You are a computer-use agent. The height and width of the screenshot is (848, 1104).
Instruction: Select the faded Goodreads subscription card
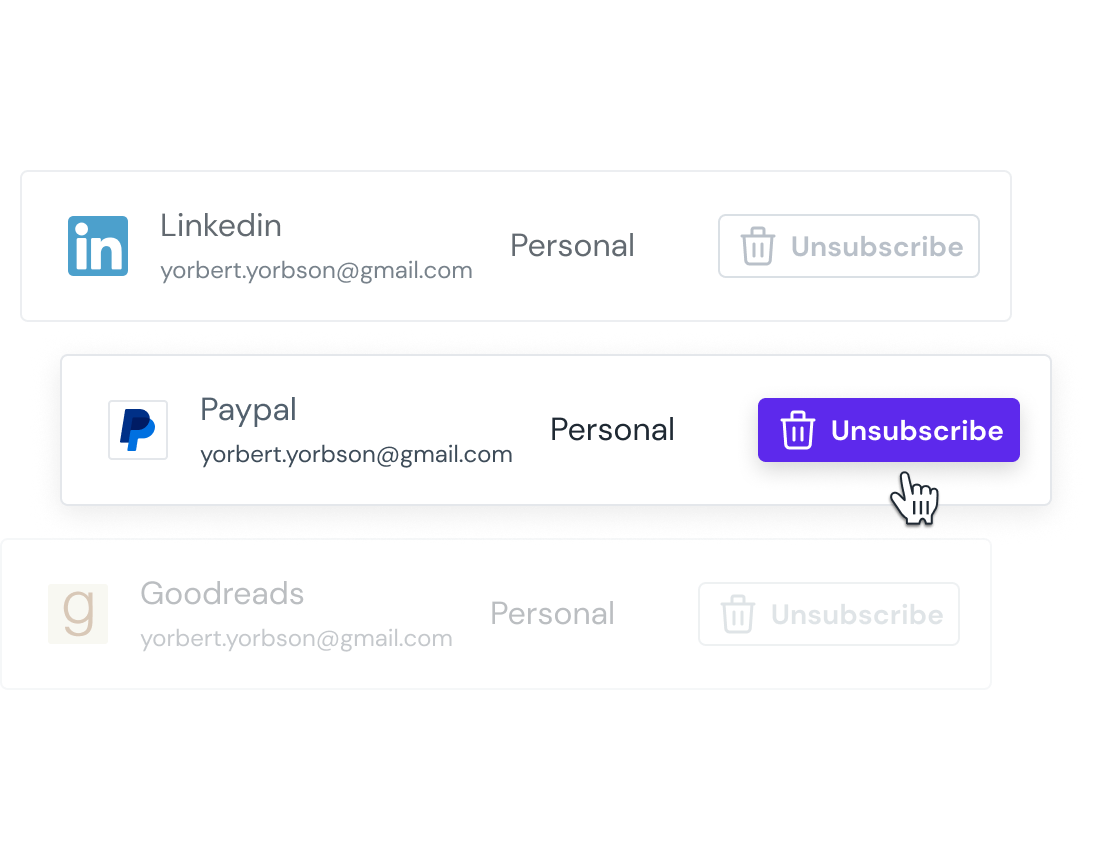coord(496,614)
